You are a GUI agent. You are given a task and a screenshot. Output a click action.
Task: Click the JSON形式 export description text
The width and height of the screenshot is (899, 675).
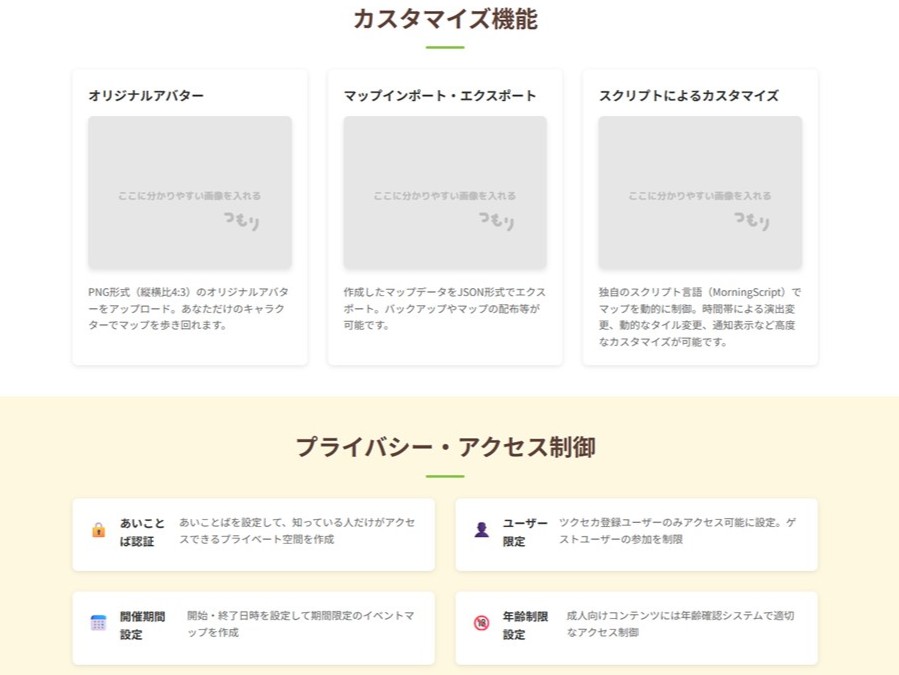pos(444,310)
